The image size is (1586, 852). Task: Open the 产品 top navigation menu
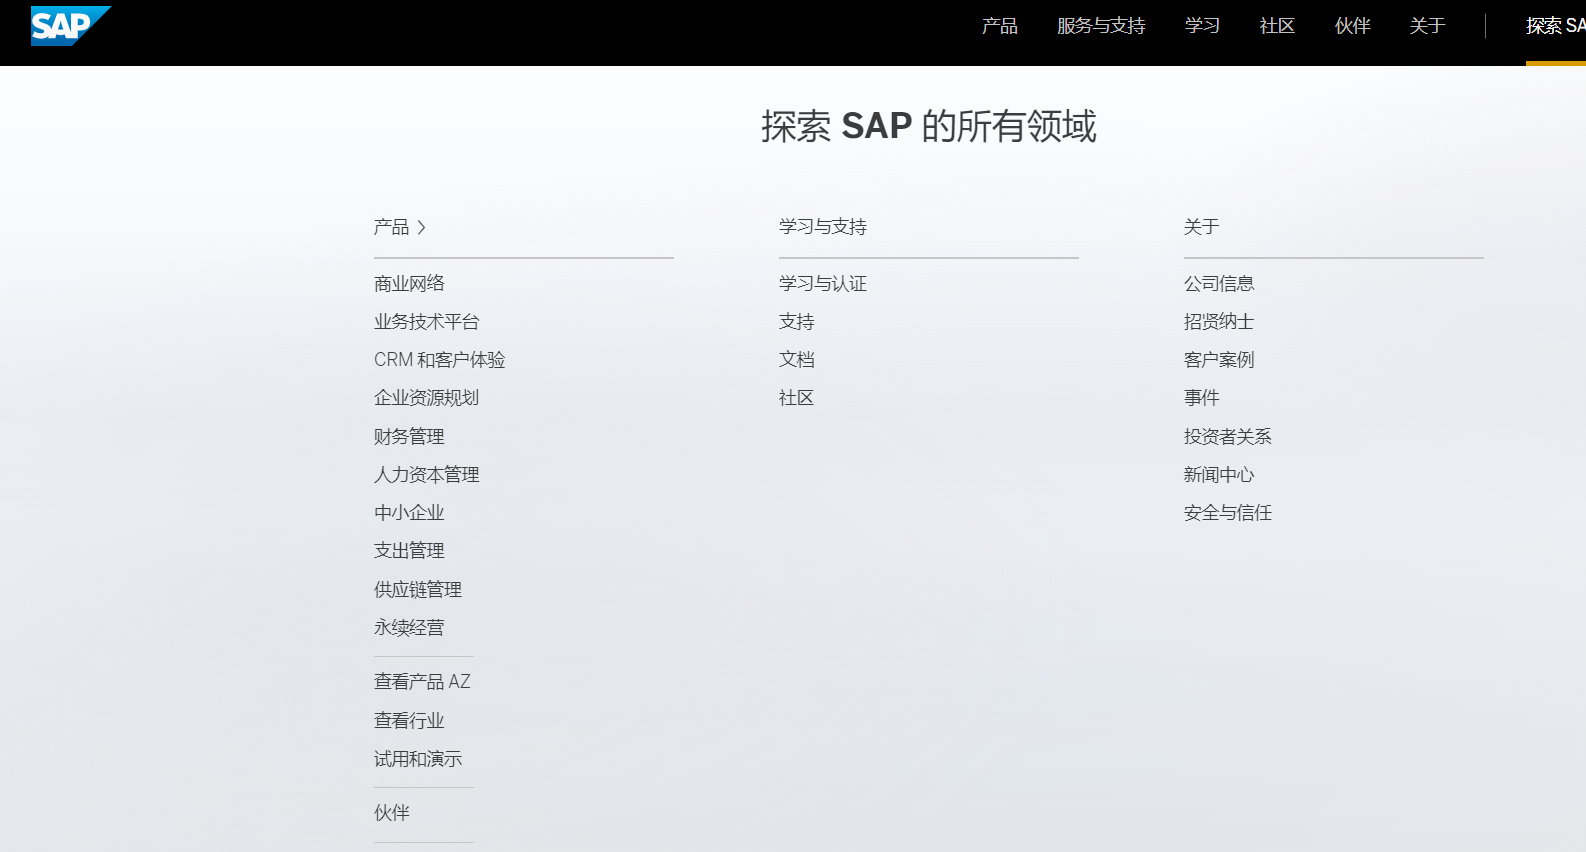pyautogui.click(x=1000, y=26)
